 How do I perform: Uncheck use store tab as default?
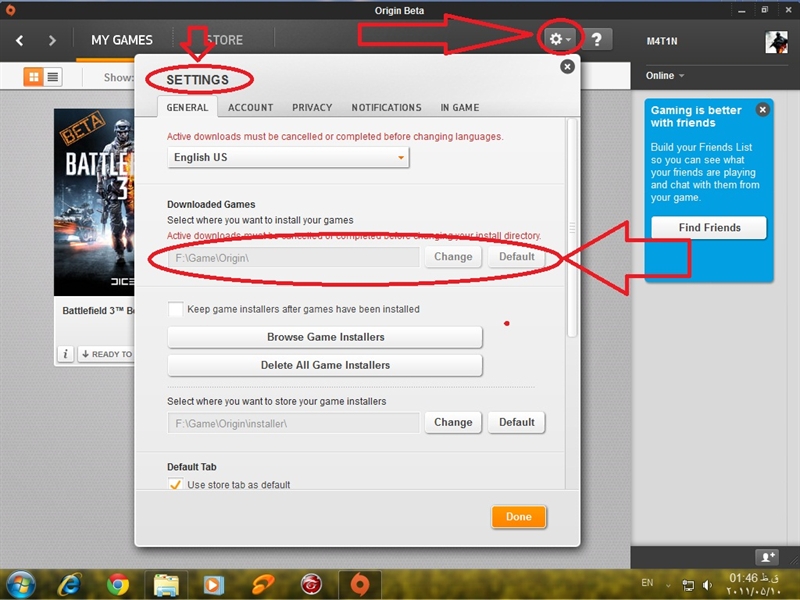click(x=176, y=485)
